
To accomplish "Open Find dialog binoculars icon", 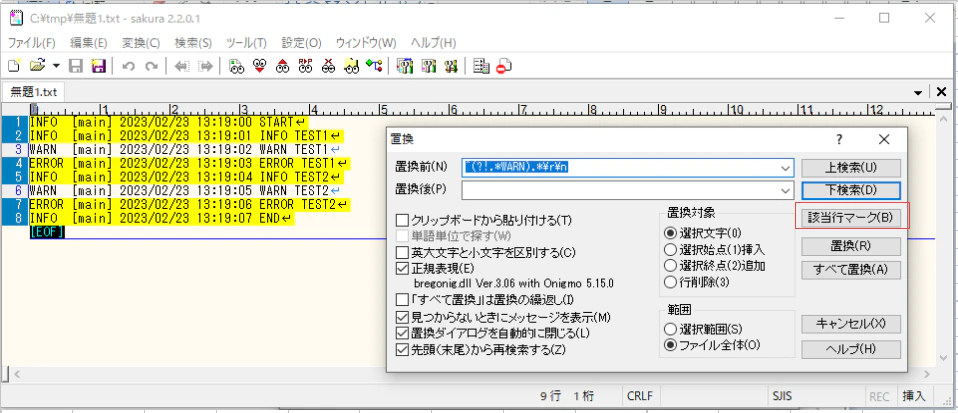I will coord(237,65).
